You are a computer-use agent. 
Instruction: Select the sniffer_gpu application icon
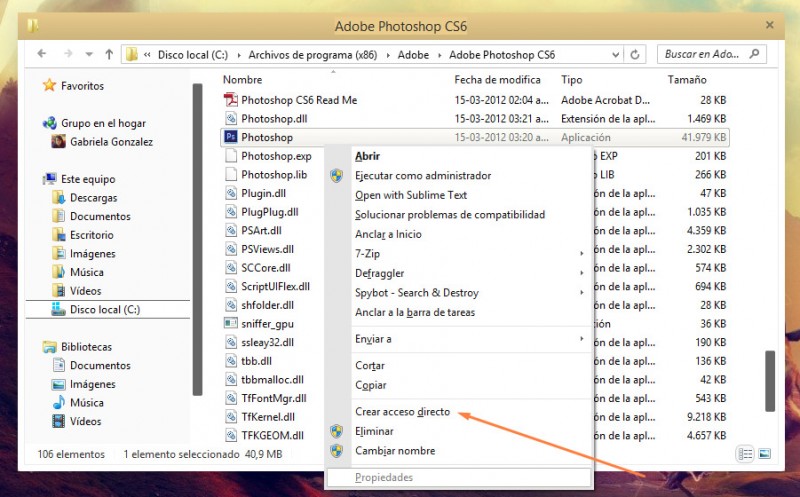pyautogui.click(x=231, y=324)
